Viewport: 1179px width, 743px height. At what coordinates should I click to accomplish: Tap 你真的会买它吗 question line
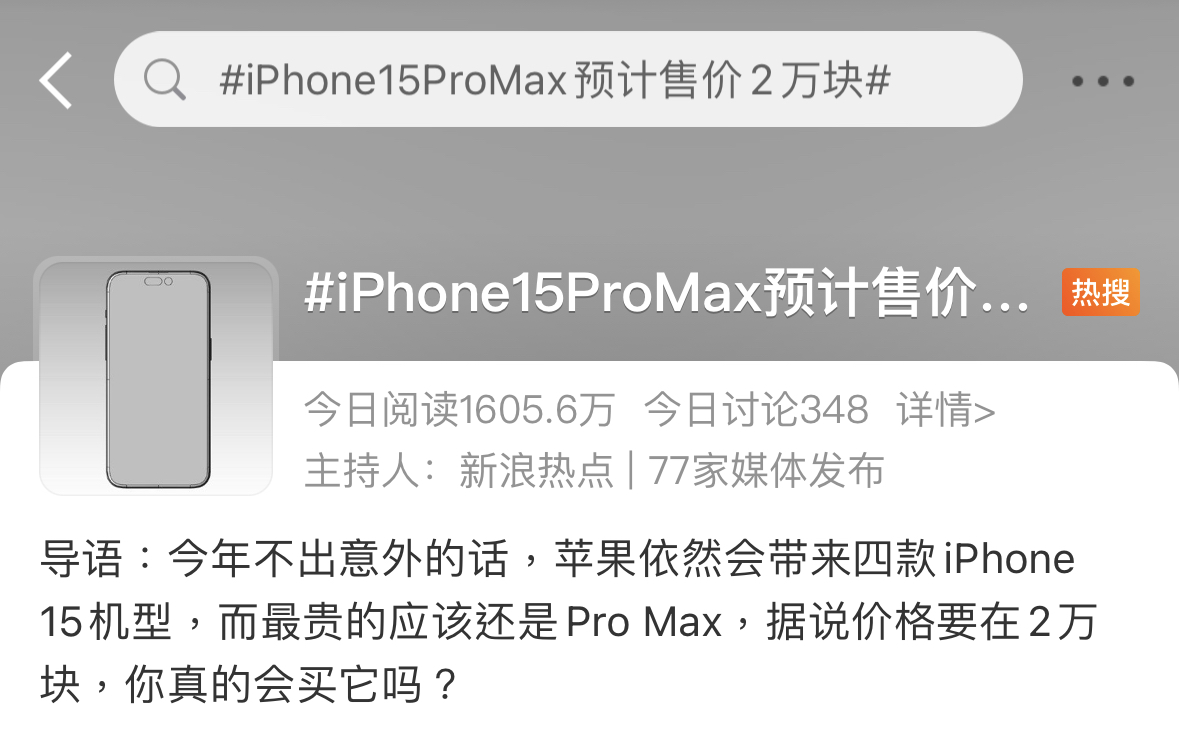pyautogui.click(x=290, y=684)
